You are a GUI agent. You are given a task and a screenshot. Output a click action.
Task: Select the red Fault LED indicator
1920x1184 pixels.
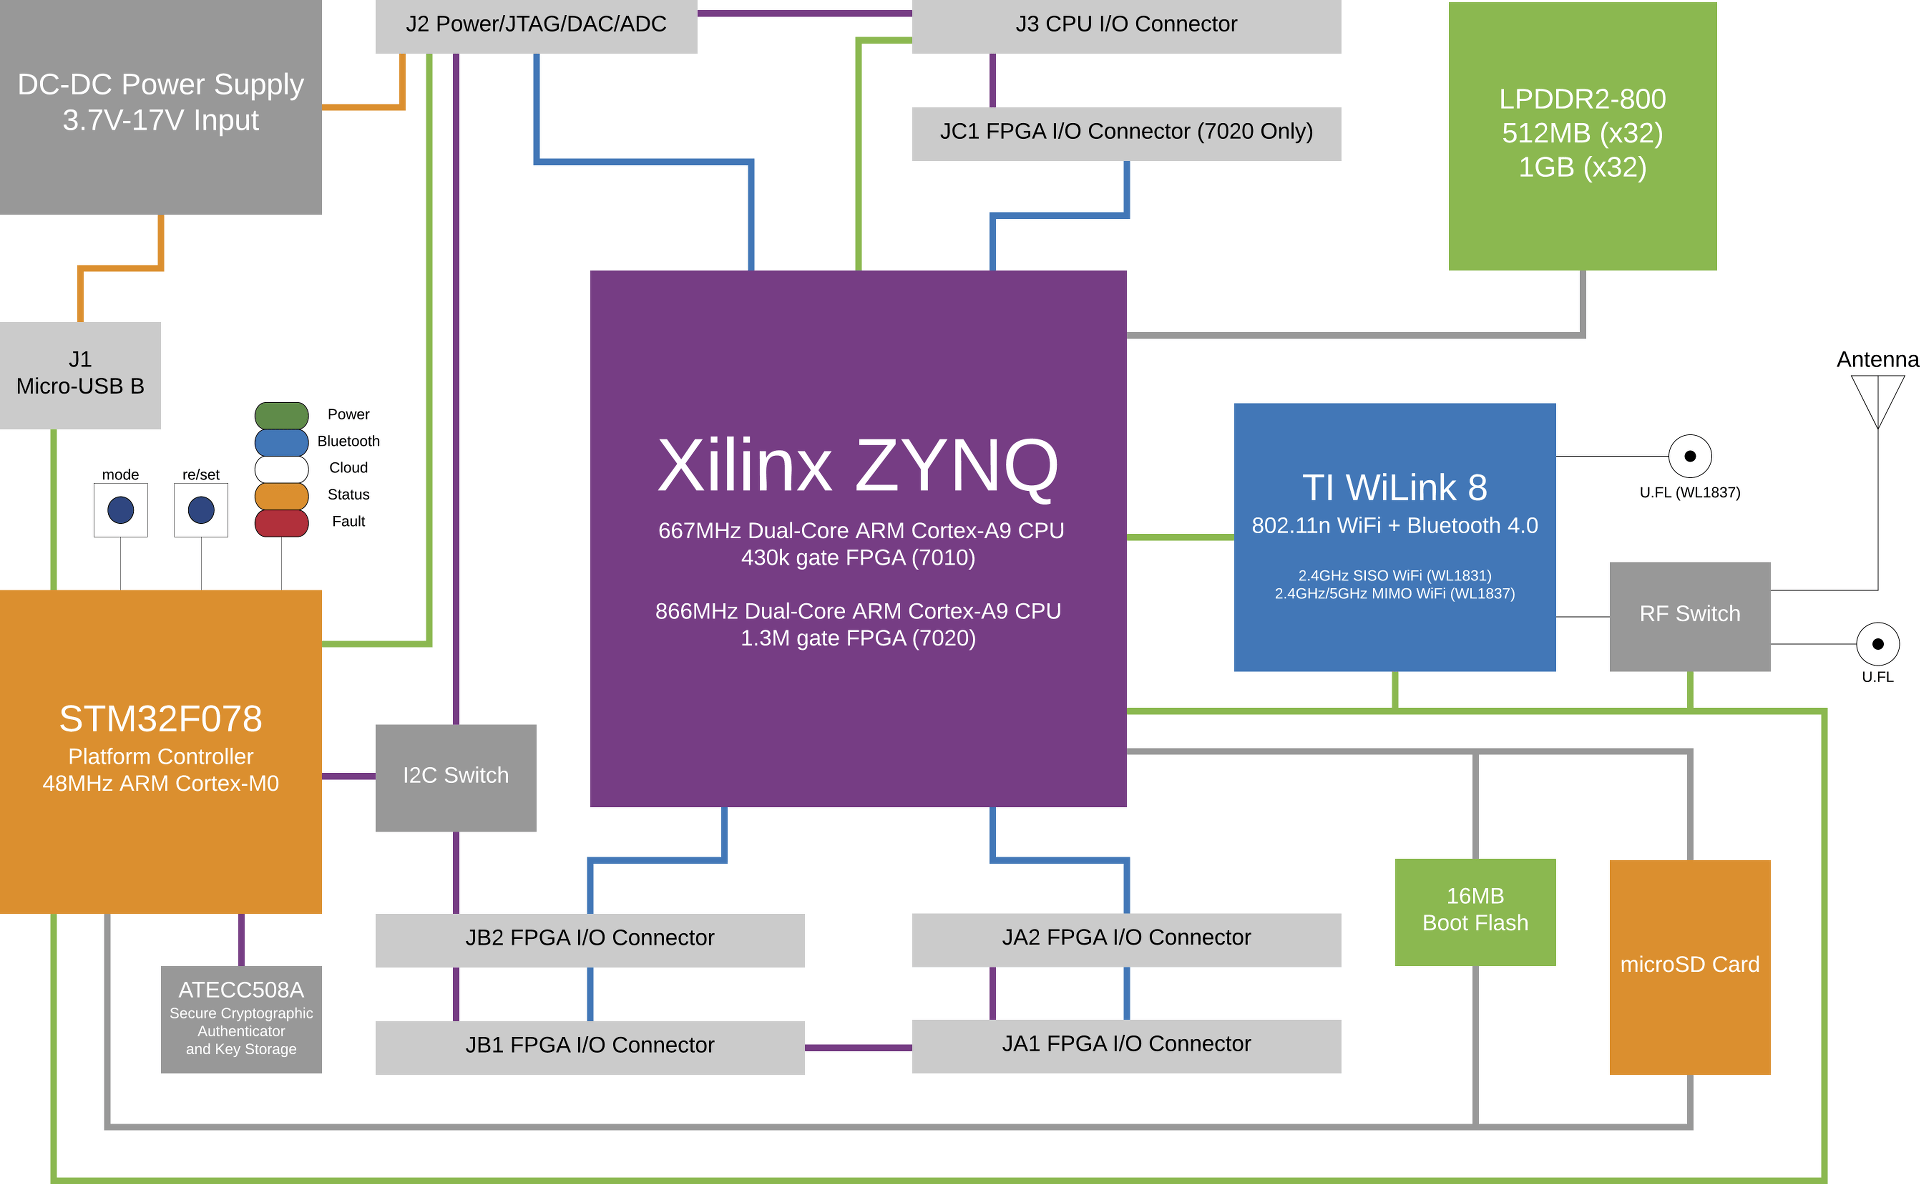pos(281,523)
